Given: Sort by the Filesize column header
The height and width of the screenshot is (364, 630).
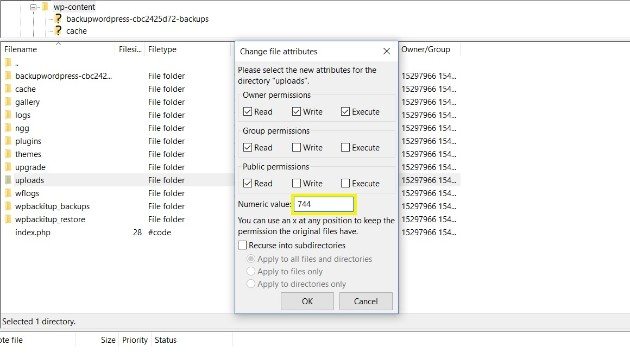Looking at the screenshot, I should click(x=130, y=49).
